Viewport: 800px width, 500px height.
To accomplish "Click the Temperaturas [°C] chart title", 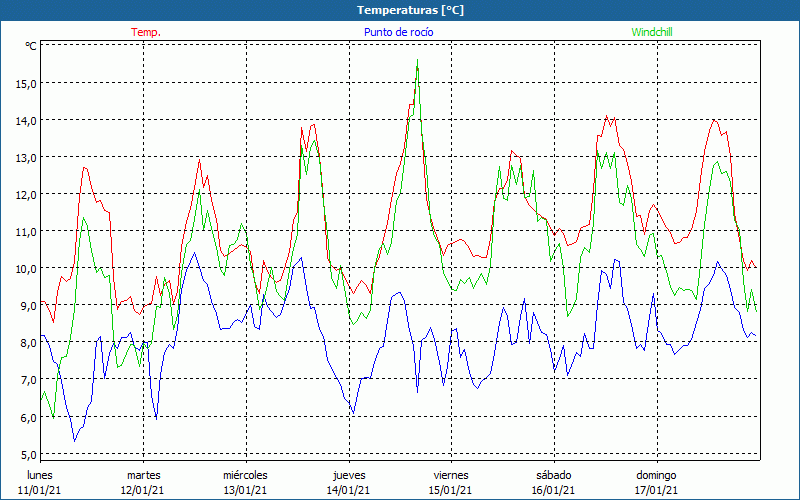I will 410,10.
